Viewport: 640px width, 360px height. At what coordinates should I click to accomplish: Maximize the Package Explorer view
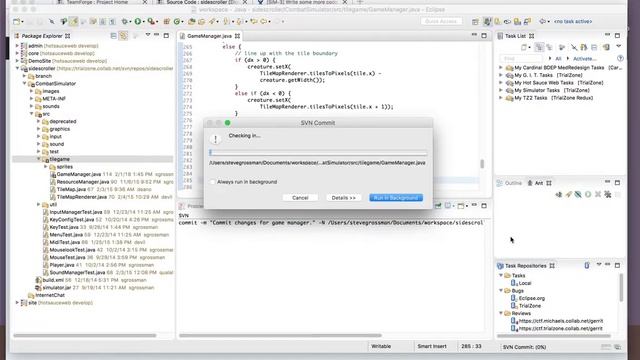(166, 36)
